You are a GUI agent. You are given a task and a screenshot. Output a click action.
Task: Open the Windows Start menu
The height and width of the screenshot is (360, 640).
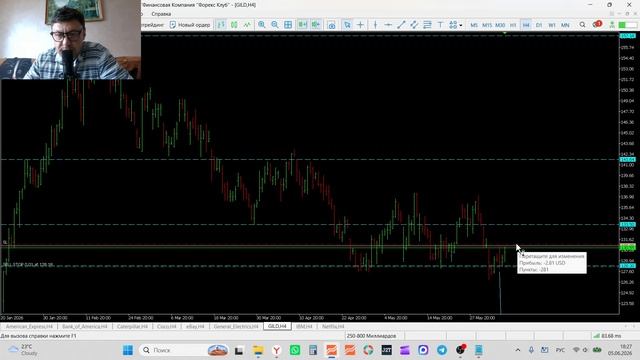(128, 350)
